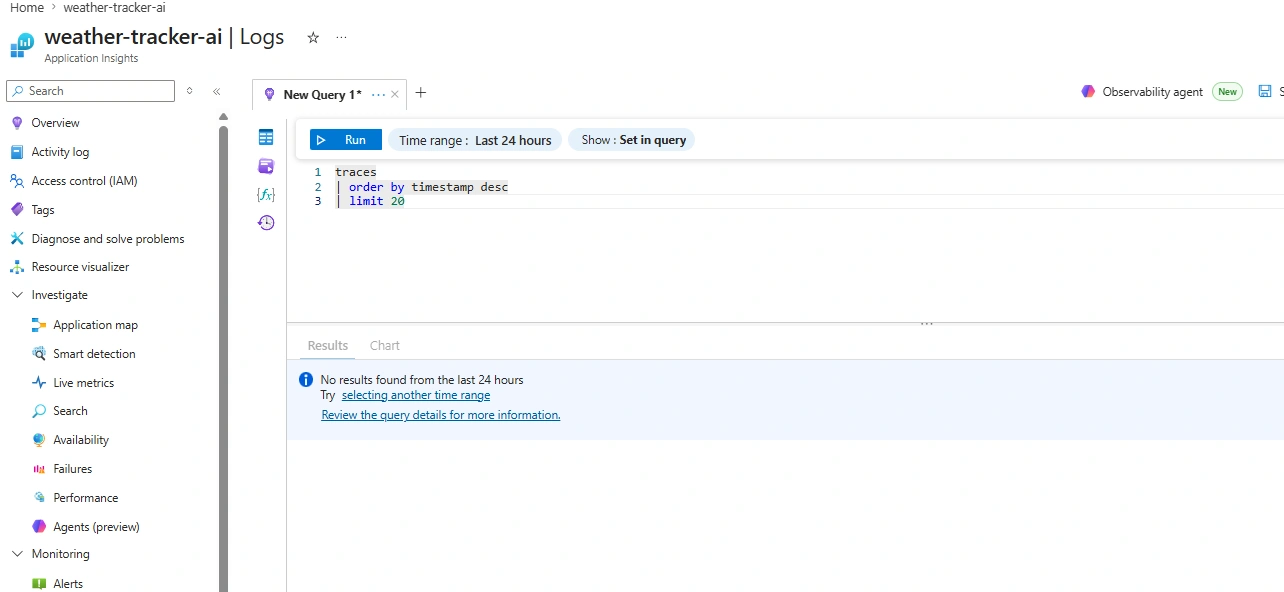Click the Availability globe icon

(x=39, y=440)
